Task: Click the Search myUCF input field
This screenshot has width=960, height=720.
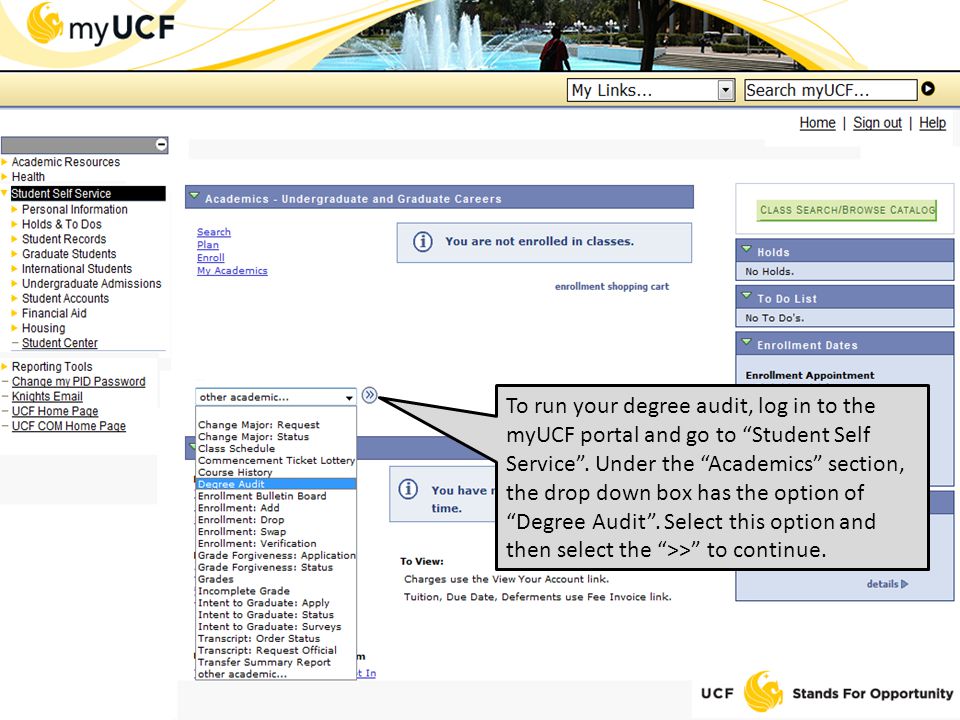Action: 831,90
